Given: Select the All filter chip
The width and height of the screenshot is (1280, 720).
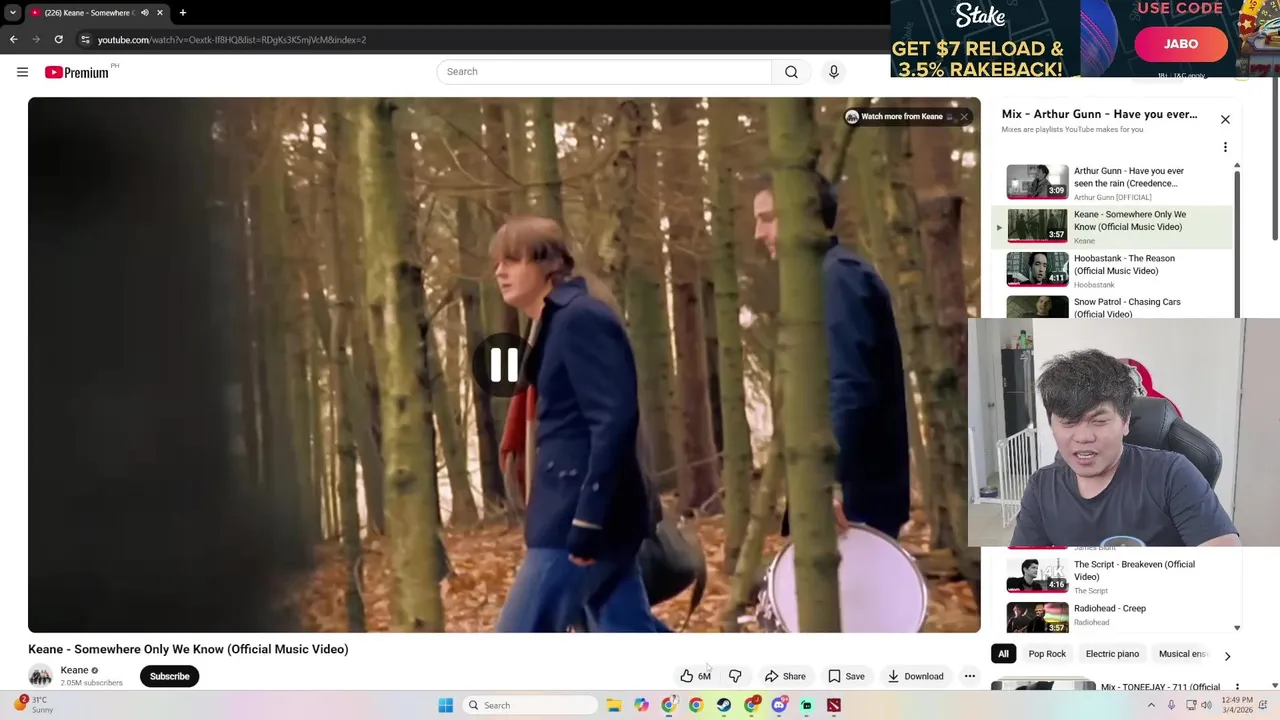Looking at the screenshot, I should tap(1003, 654).
